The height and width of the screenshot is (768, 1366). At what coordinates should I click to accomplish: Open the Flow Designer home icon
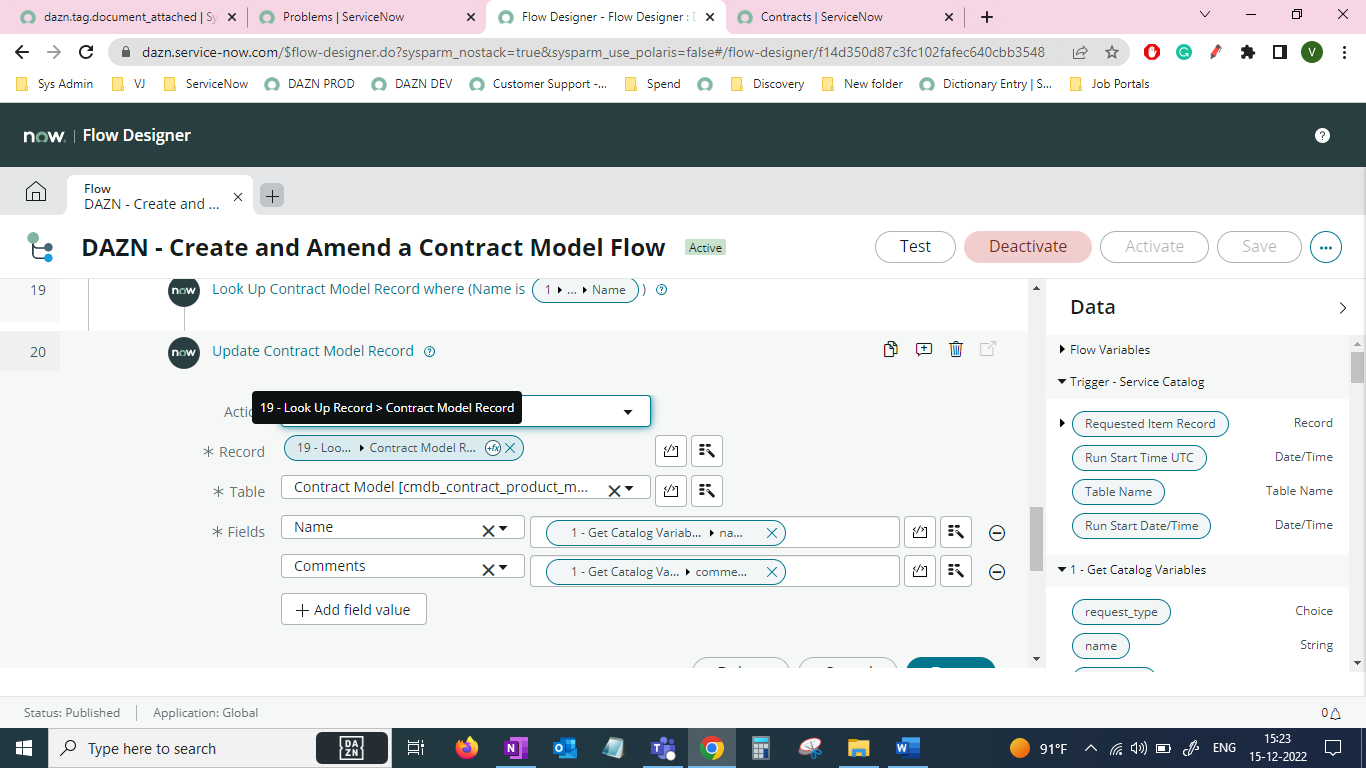tap(36, 192)
